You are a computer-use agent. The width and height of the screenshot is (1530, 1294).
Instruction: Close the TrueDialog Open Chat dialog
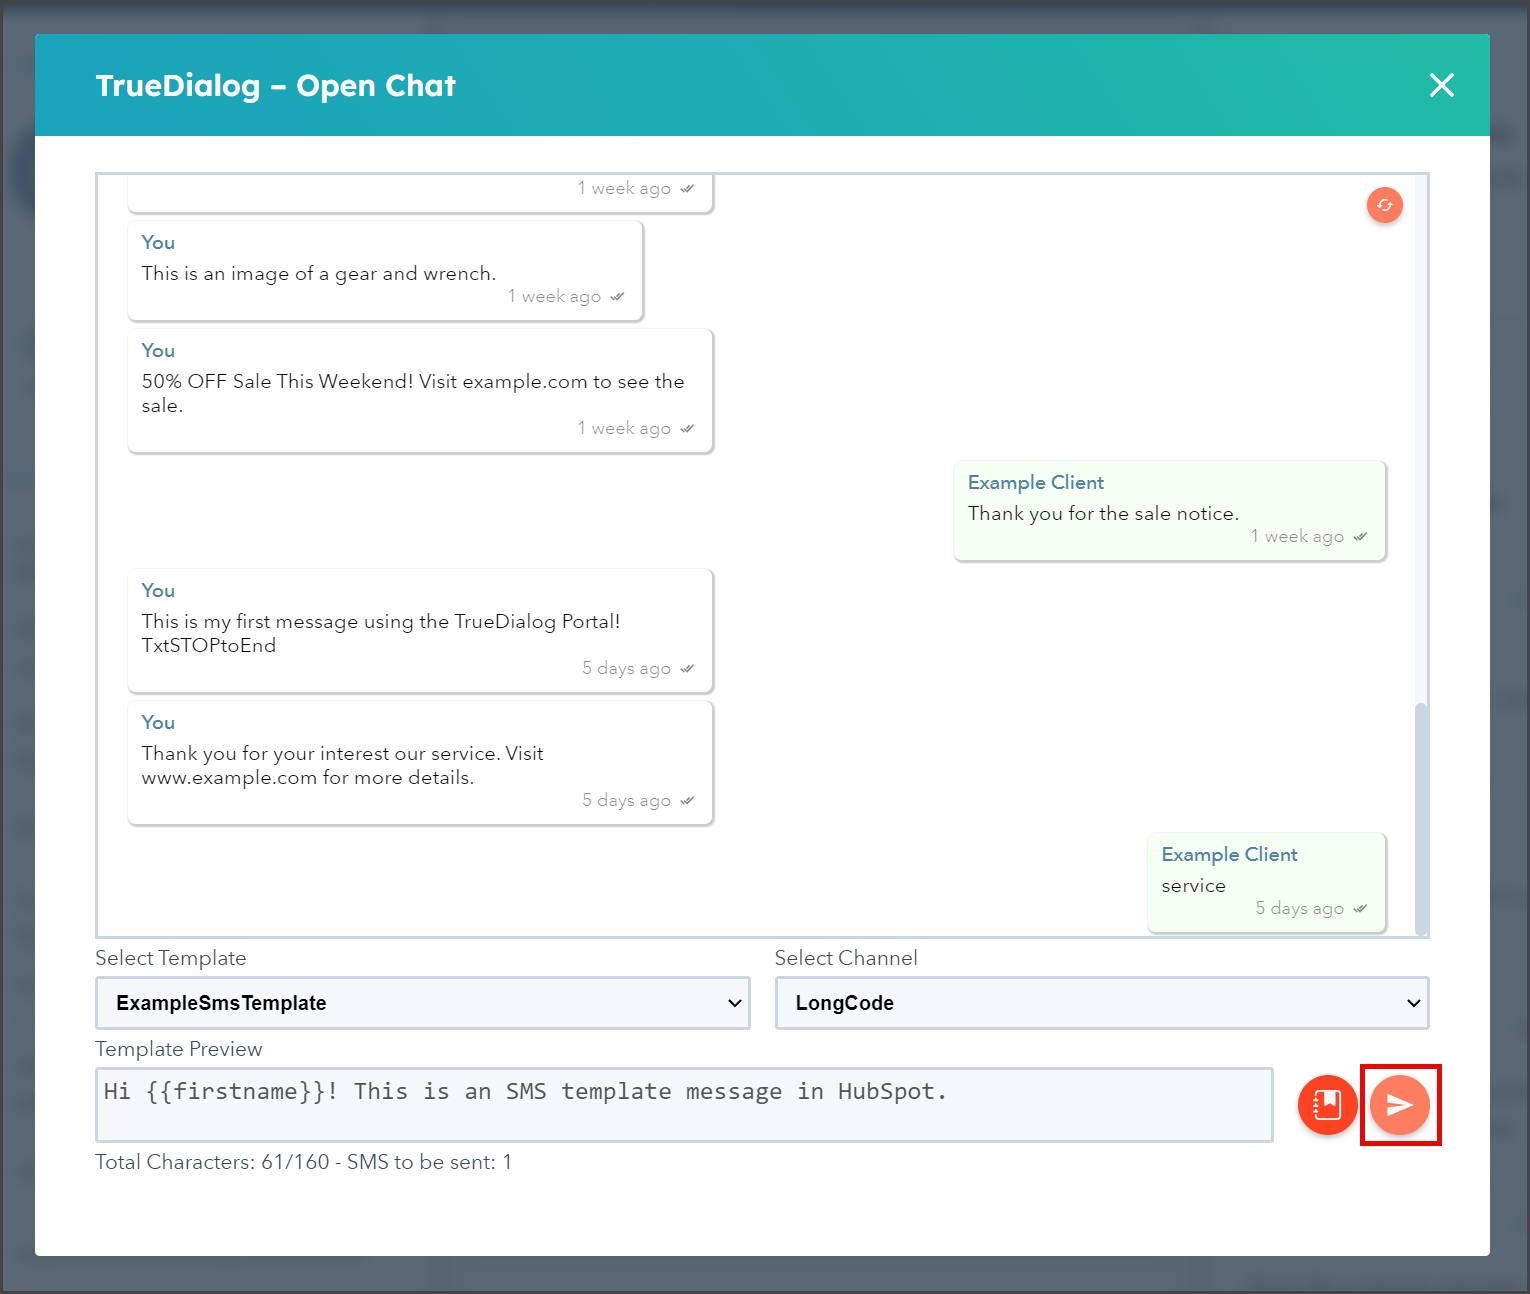pyautogui.click(x=1442, y=85)
